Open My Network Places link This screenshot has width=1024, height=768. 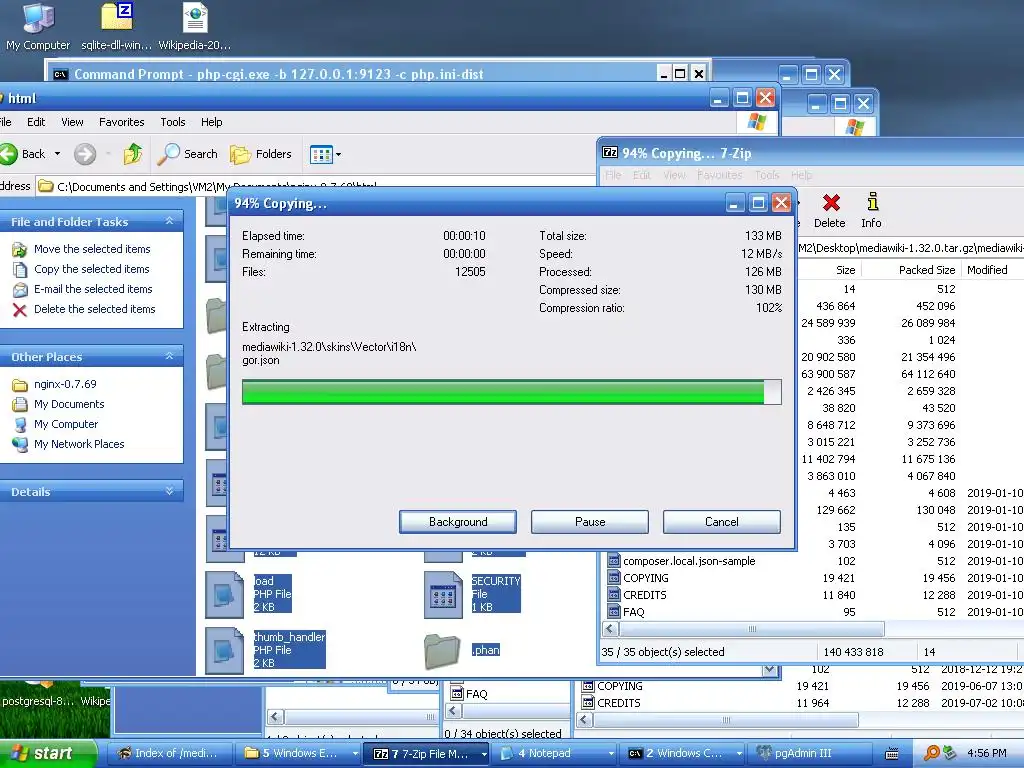coord(79,444)
